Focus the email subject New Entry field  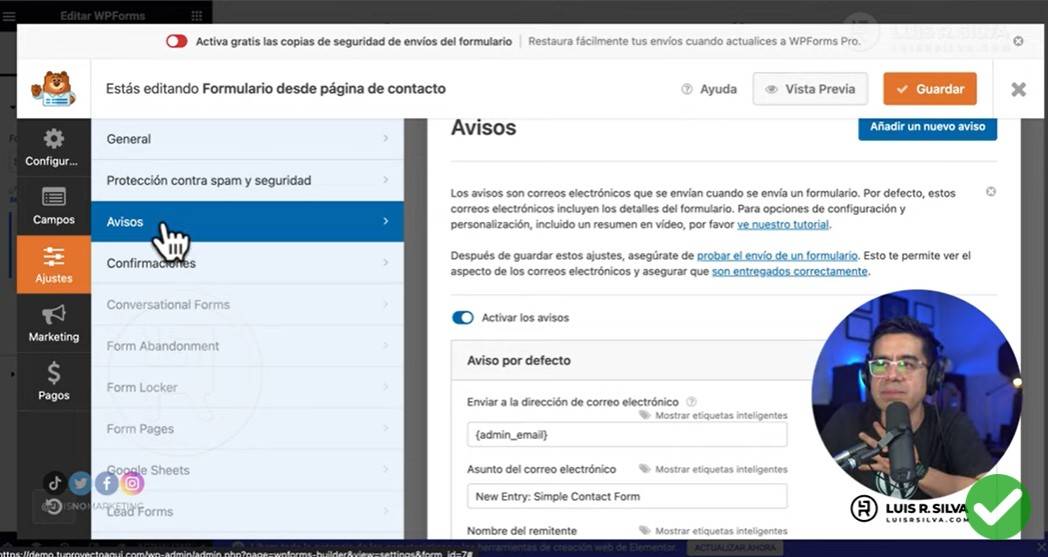tap(627, 496)
